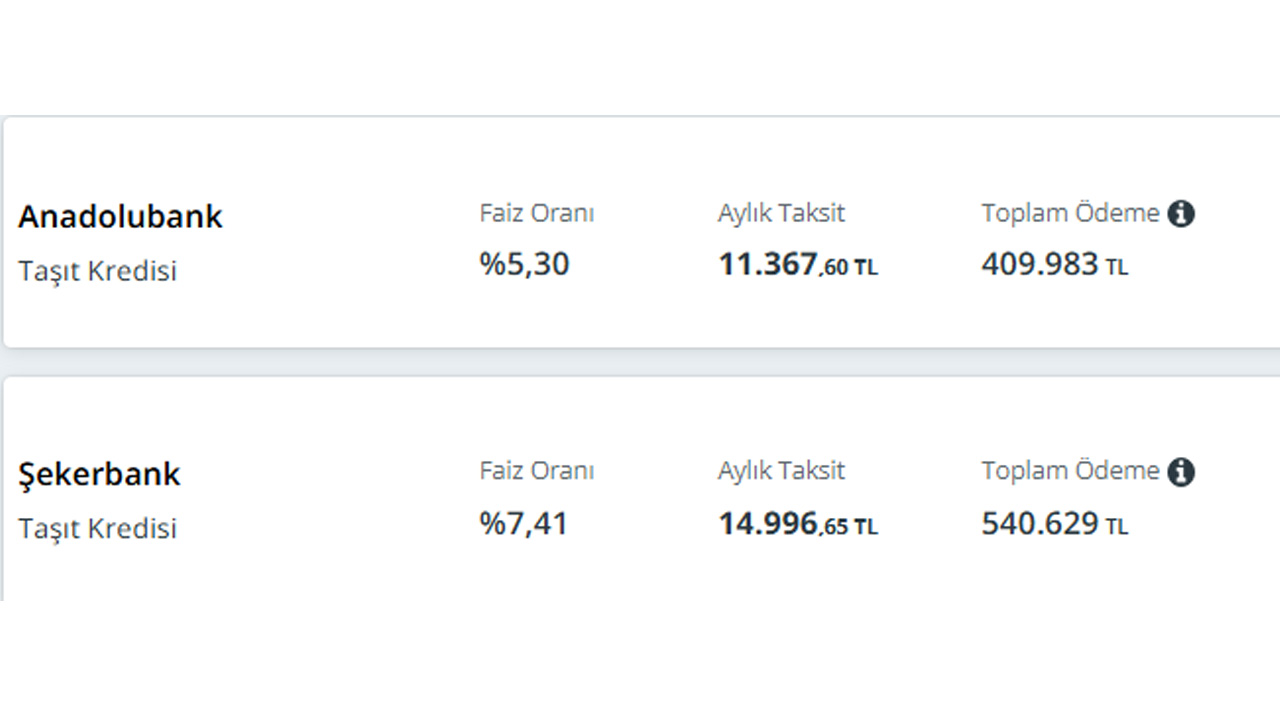Click Anadolubank monthly installment 11.367,60 TL

tap(798, 265)
